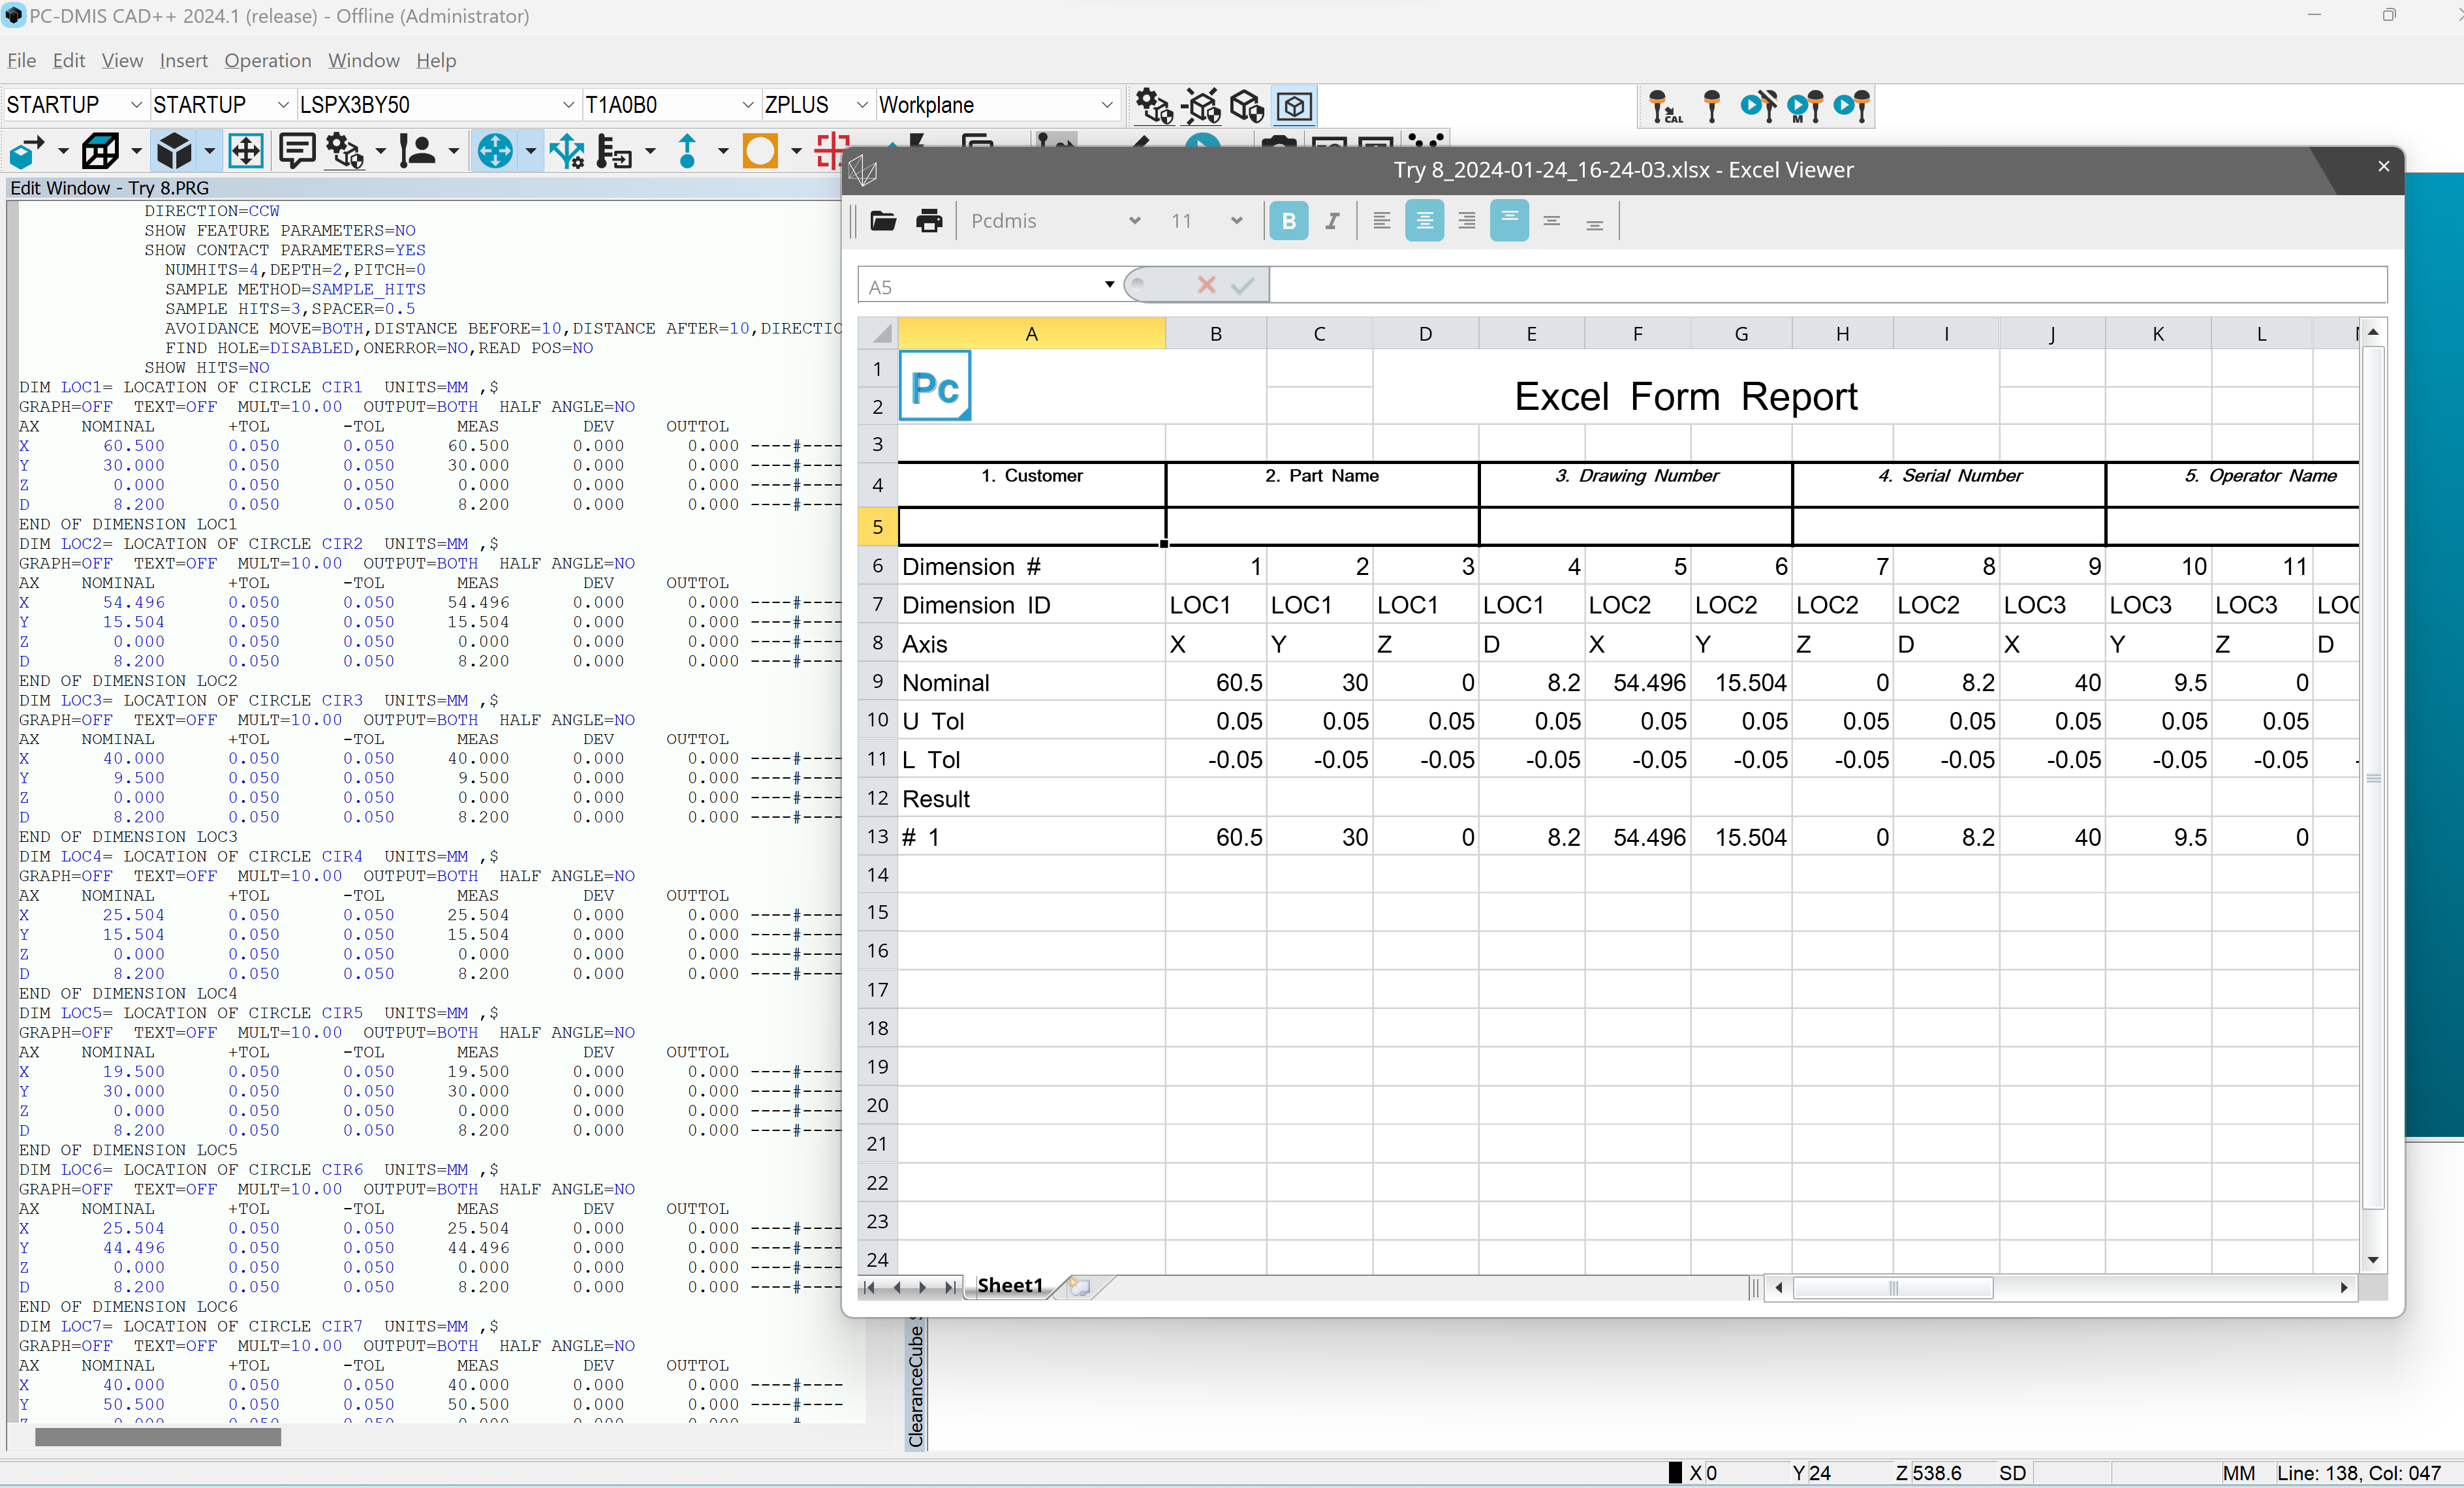The image size is (2464, 1488).
Task: Click the Sheet1 worksheet tab
Action: [x=1010, y=1286]
